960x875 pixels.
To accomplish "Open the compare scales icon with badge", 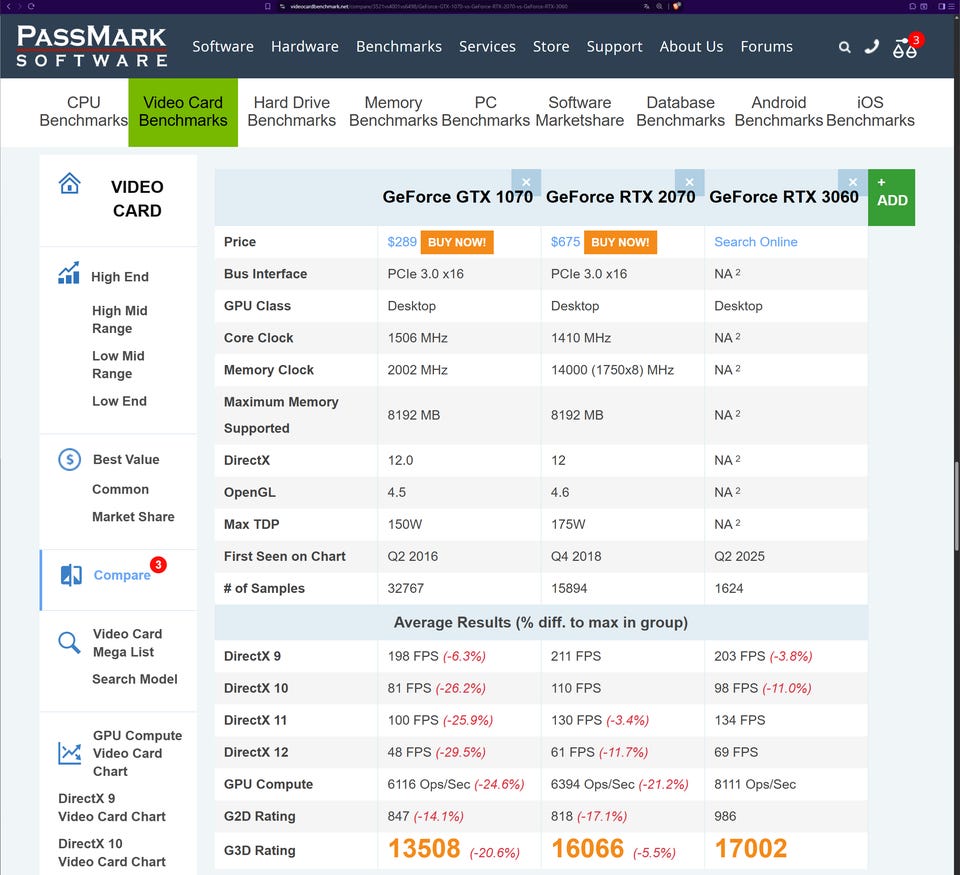I will click(905, 47).
